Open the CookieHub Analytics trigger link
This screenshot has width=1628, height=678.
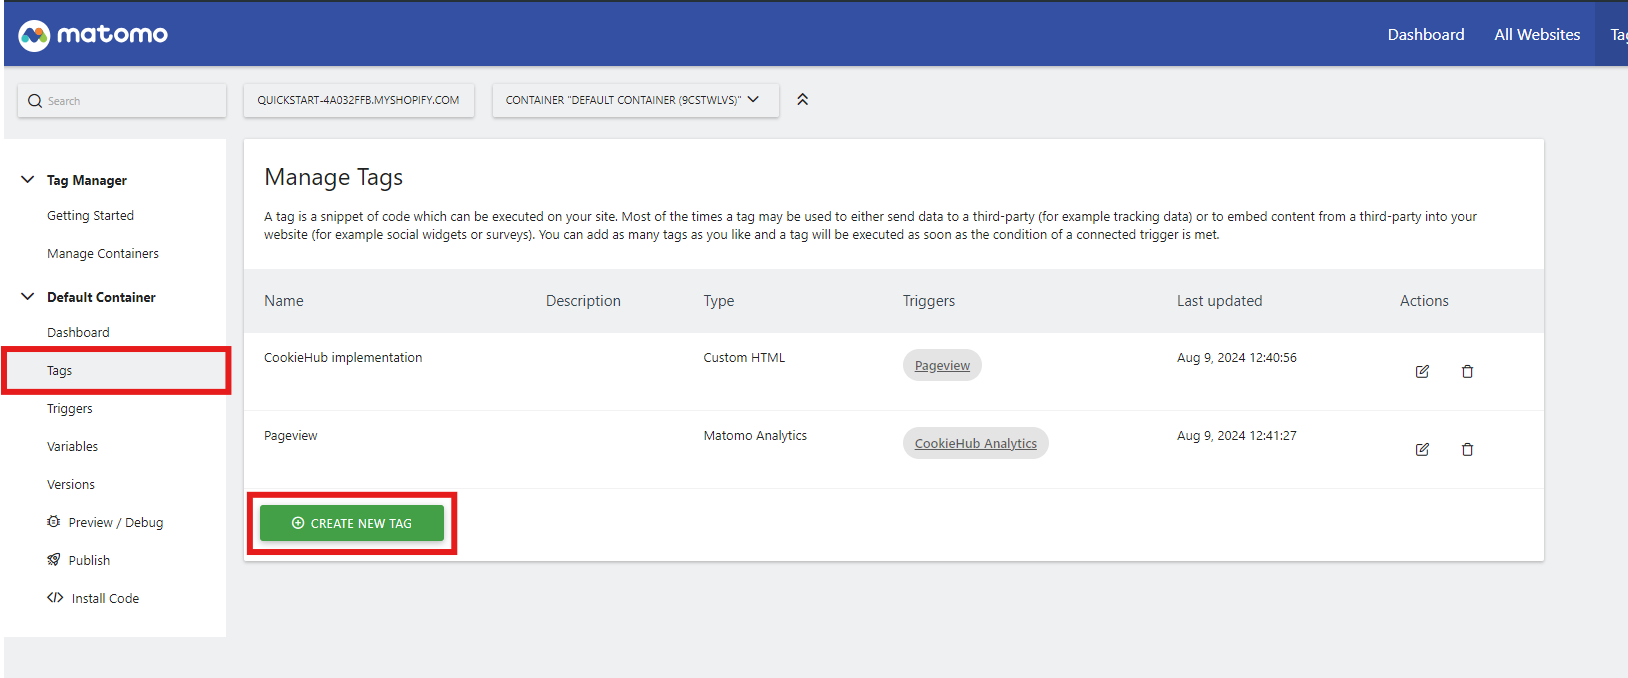975,444
